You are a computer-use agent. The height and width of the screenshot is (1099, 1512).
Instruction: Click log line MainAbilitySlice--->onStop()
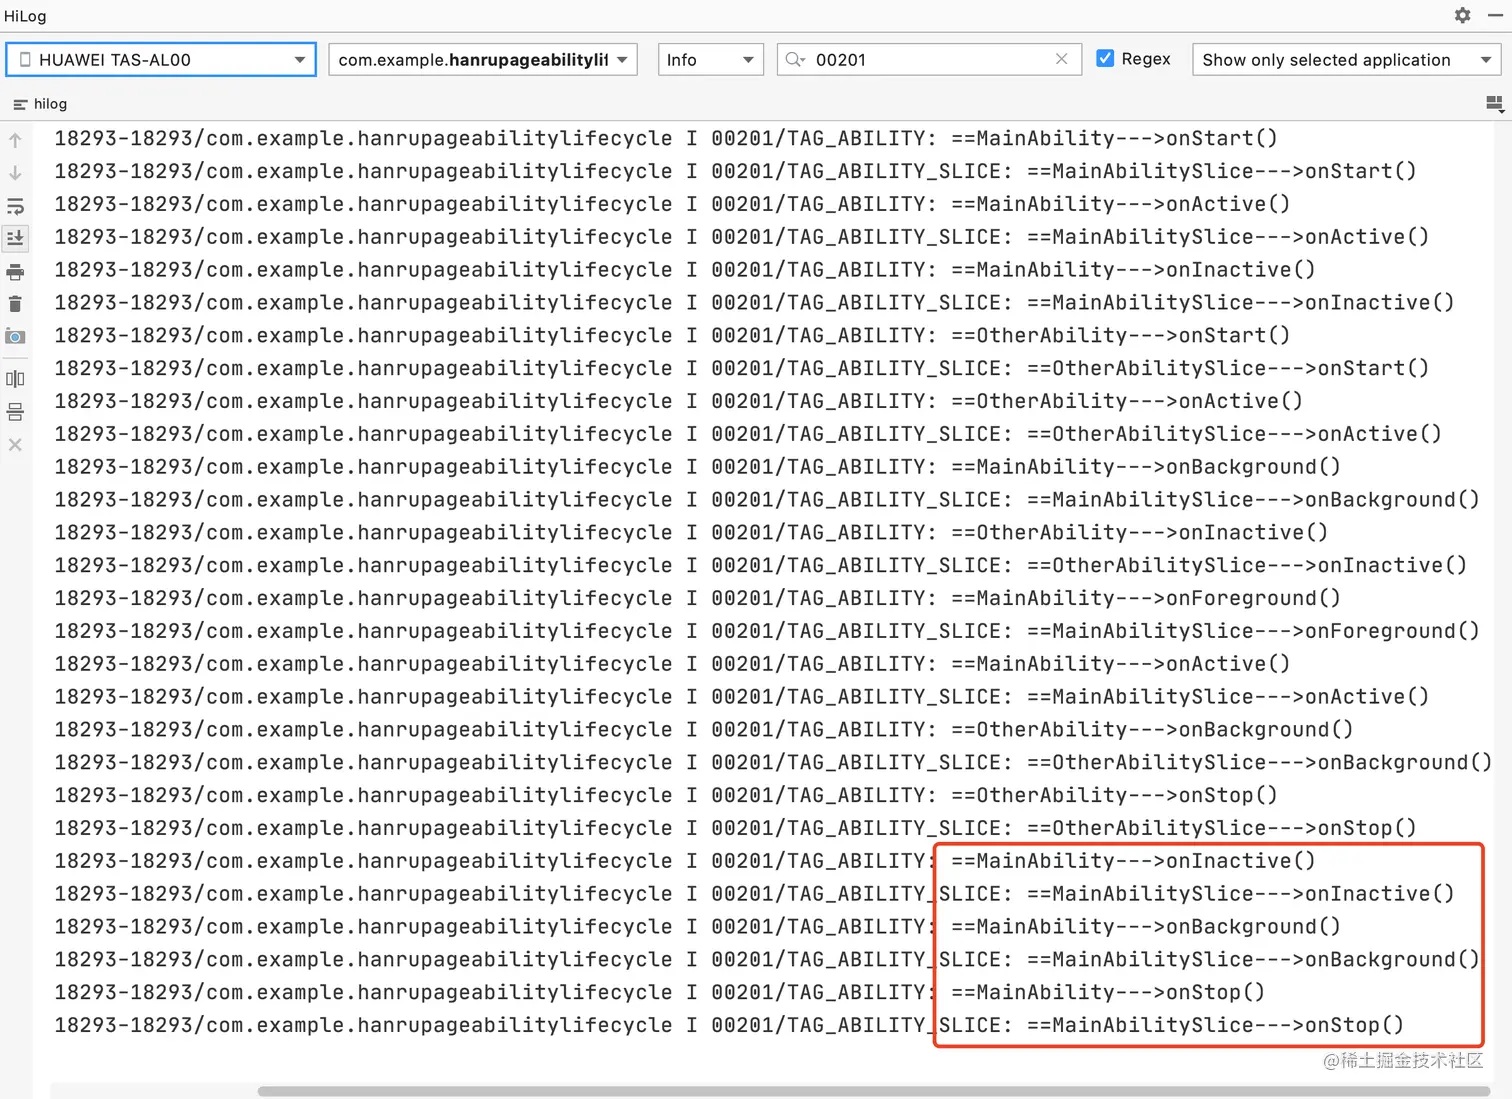pos(729,1025)
